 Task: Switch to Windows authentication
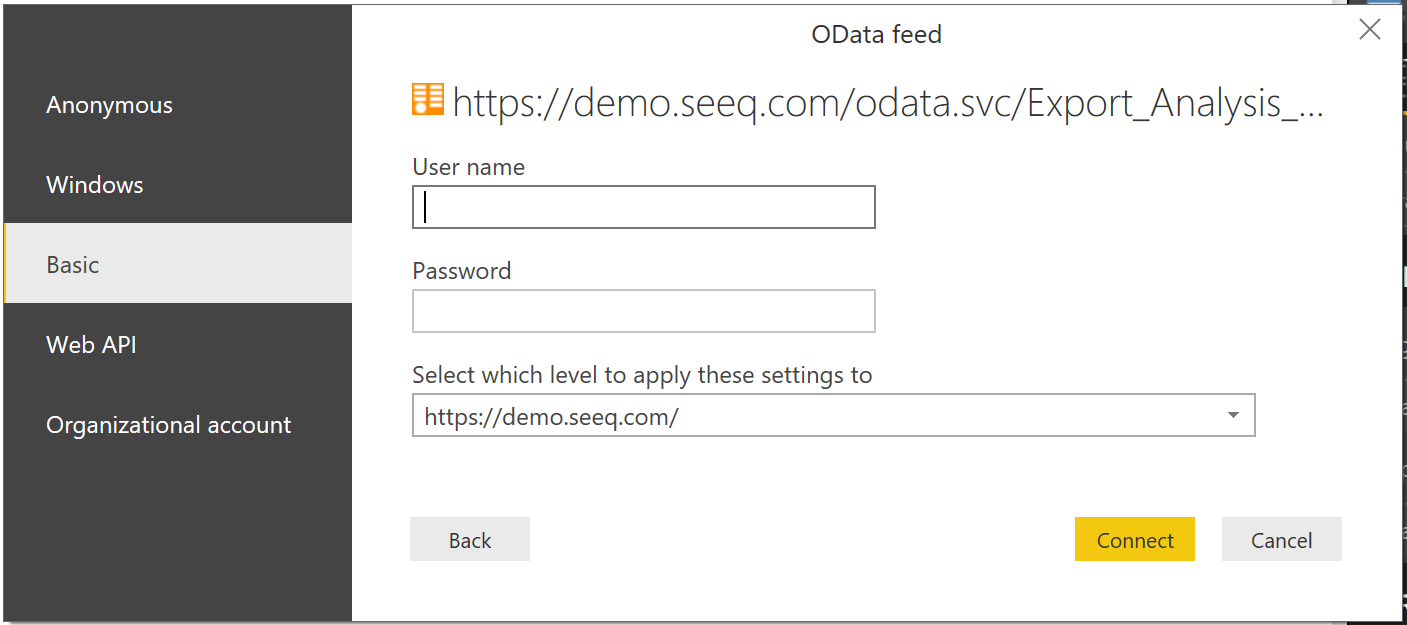click(95, 185)
